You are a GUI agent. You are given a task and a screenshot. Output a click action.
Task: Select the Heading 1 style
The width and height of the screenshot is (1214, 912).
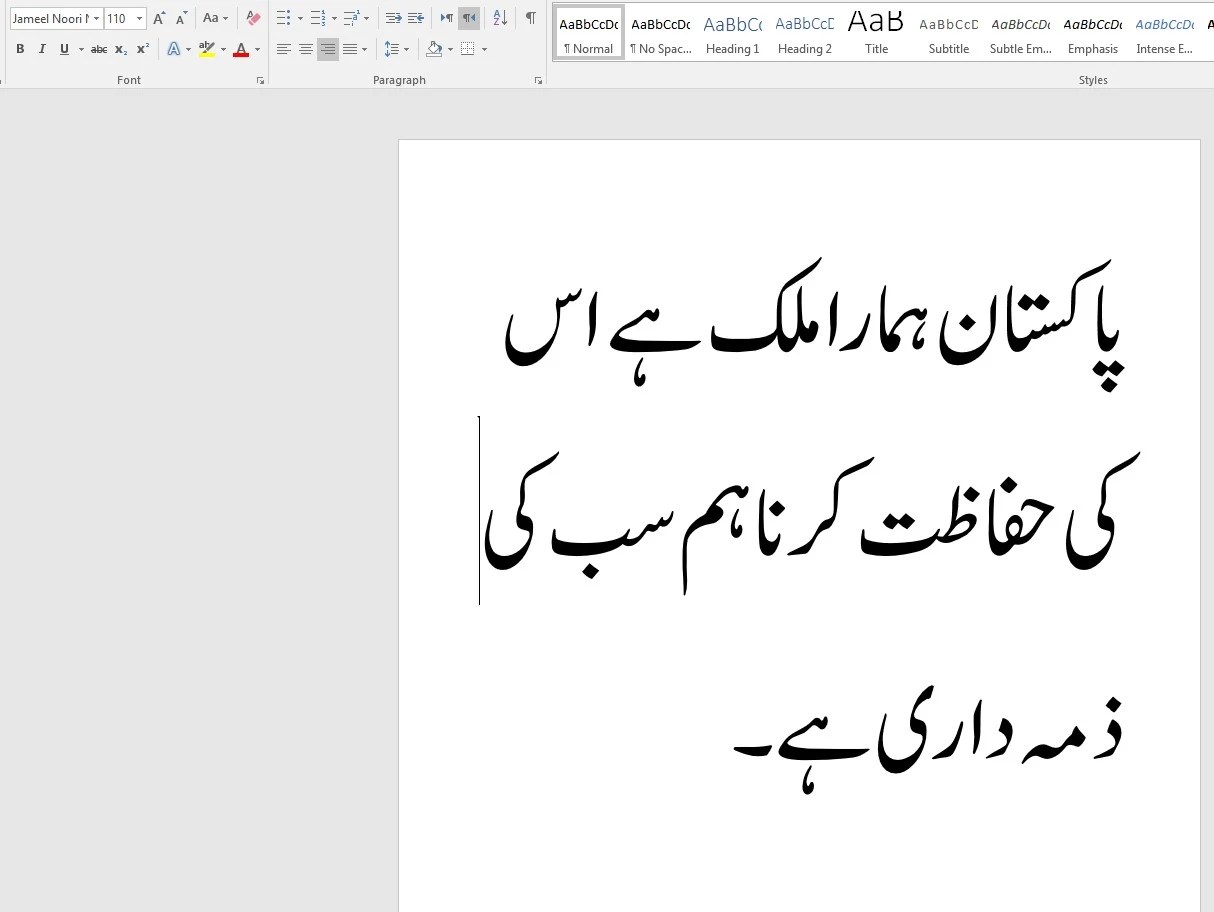coord(733,30)
